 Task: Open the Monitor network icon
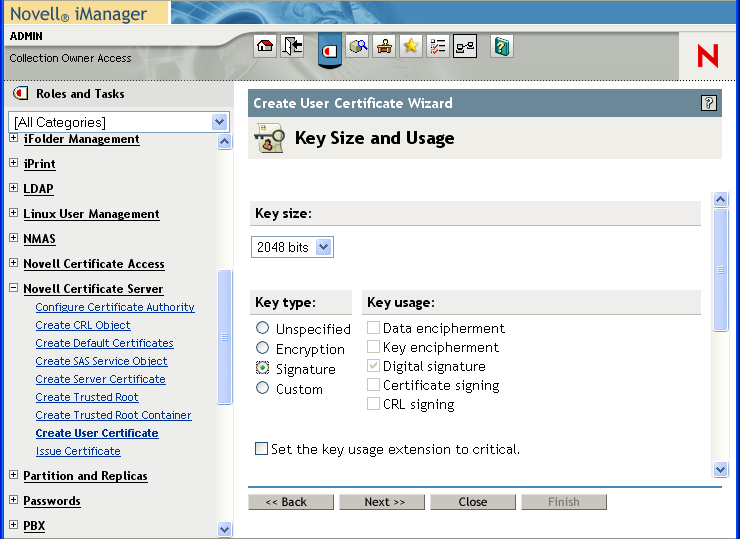point(465,46)
